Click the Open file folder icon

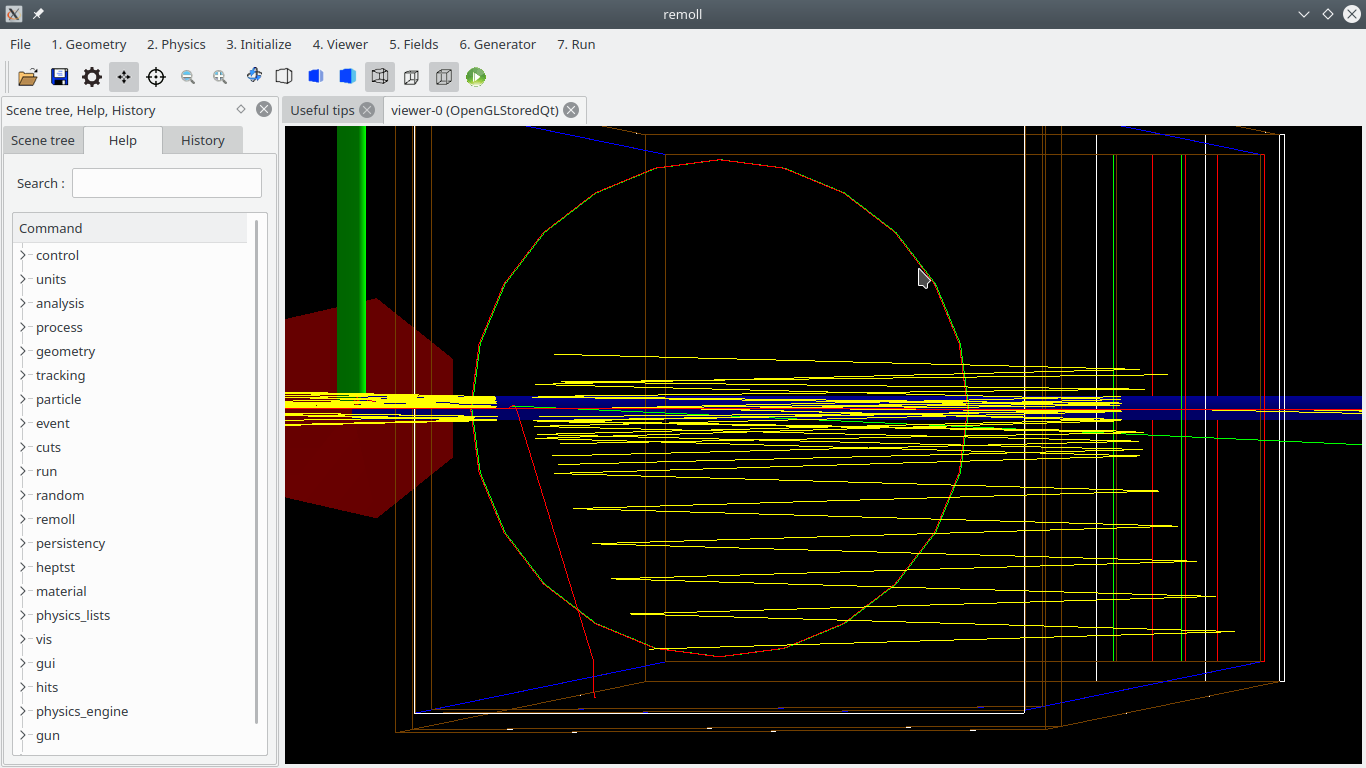(x=28, y=77)
